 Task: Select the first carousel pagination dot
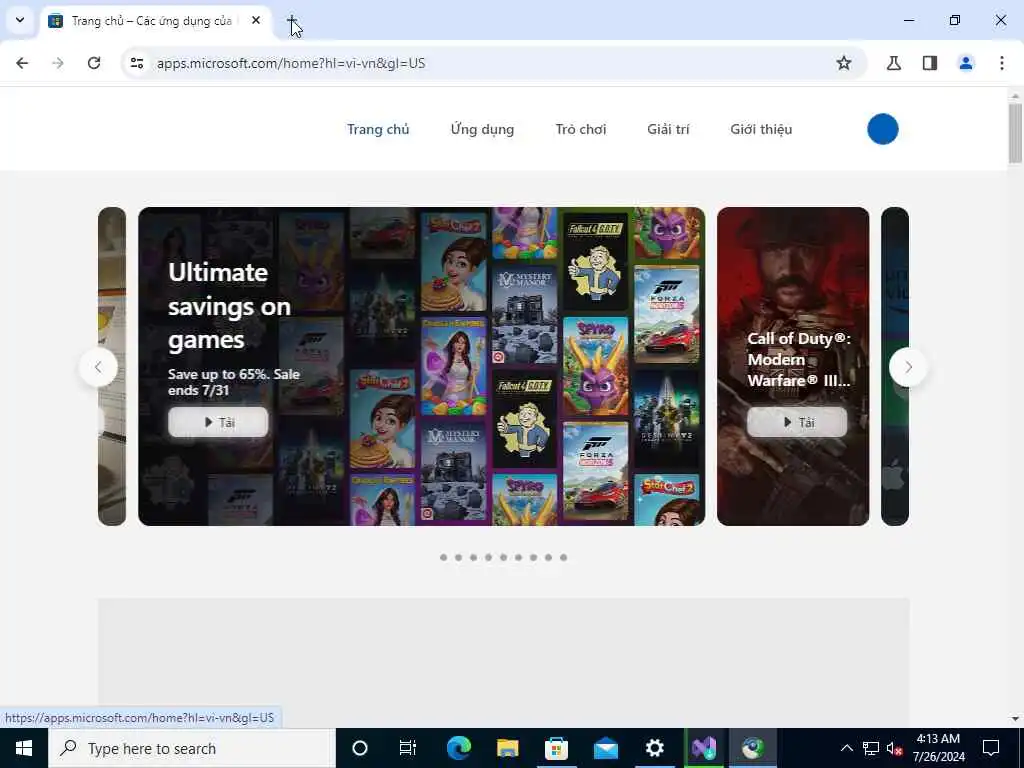[443, 557]
